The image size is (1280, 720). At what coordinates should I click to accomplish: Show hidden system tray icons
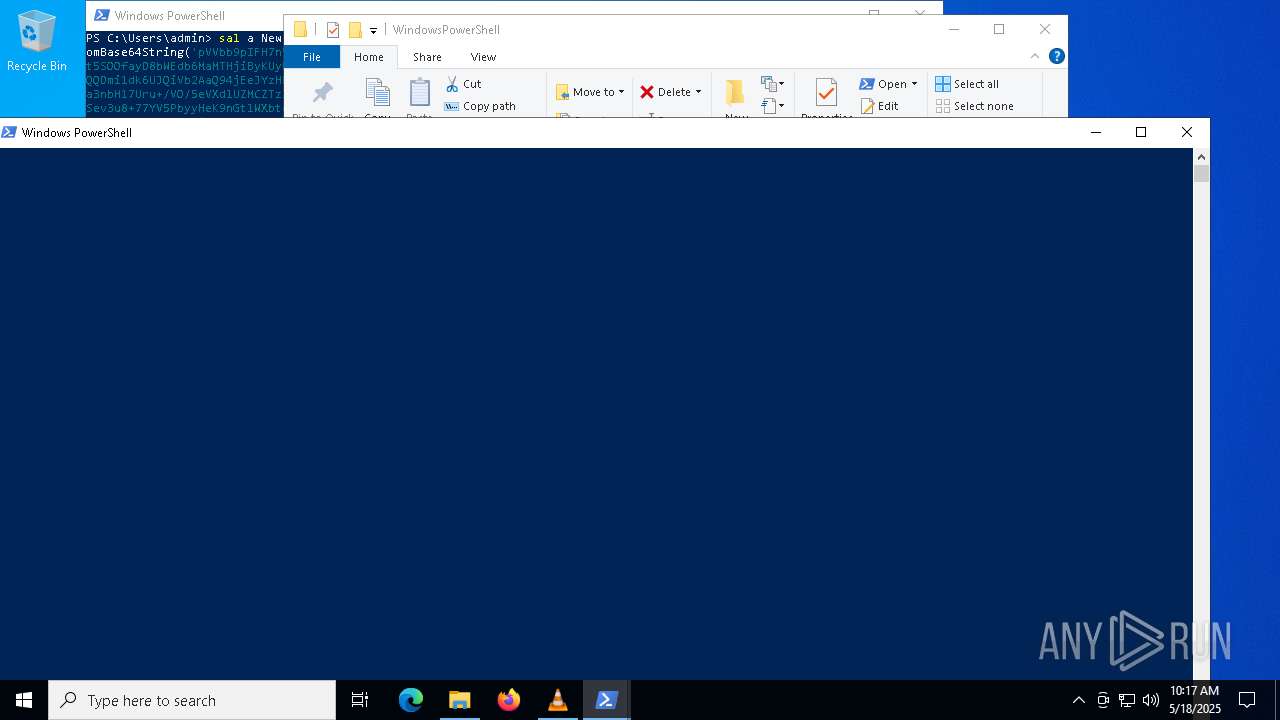click(1078, 700)
